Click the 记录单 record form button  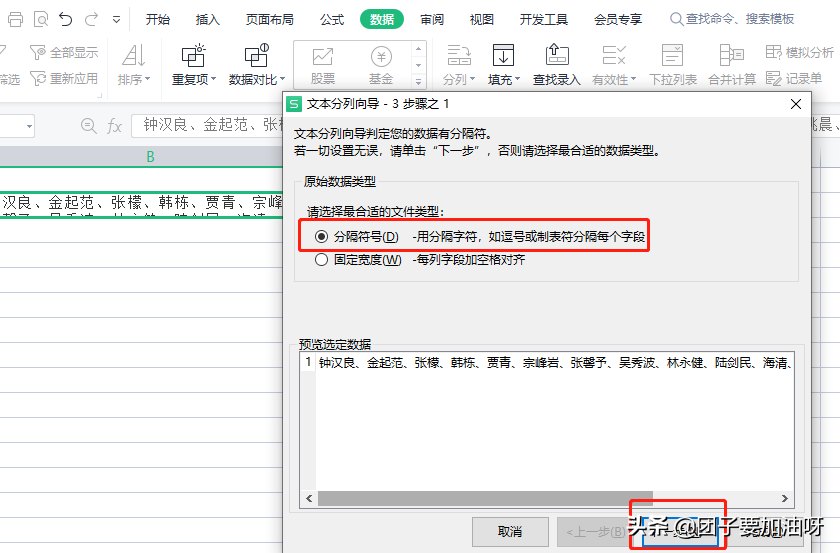click(794, 79)
